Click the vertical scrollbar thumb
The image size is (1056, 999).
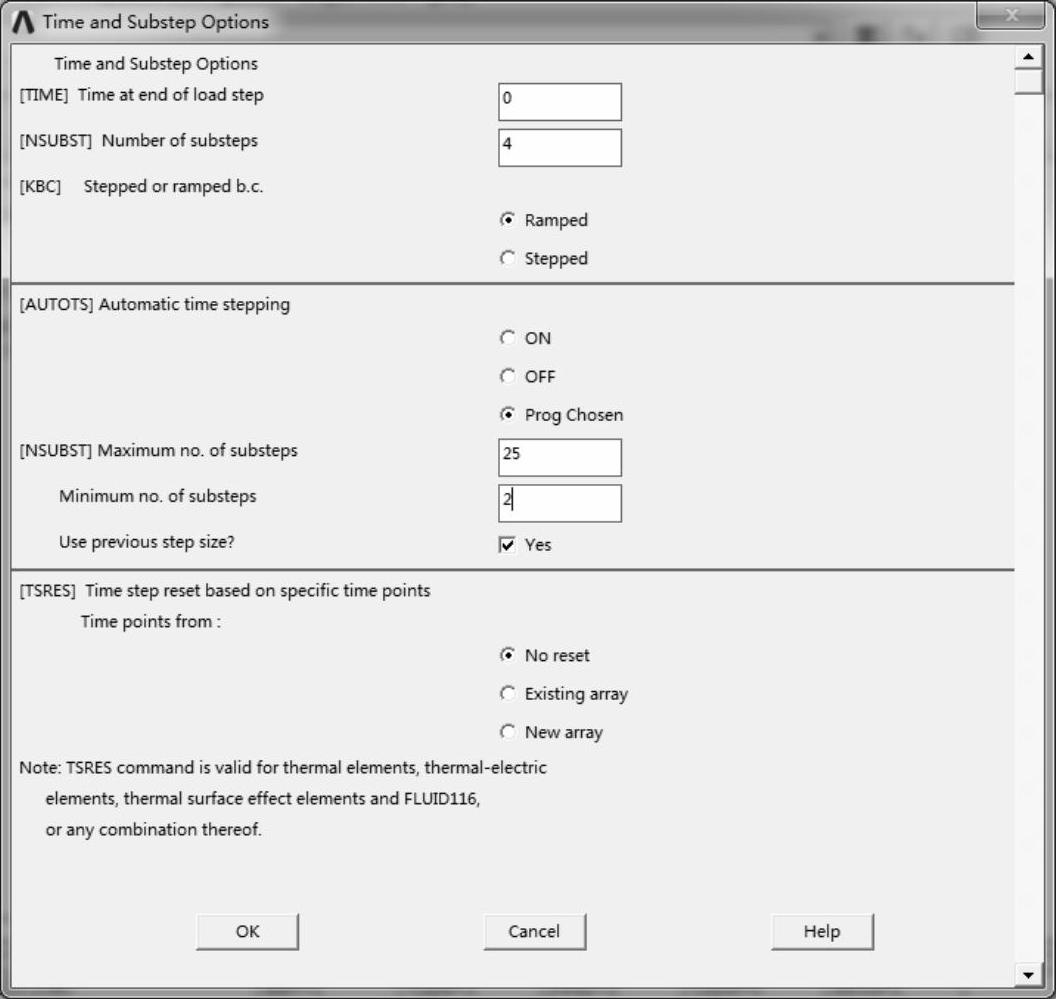[1028, 82]
